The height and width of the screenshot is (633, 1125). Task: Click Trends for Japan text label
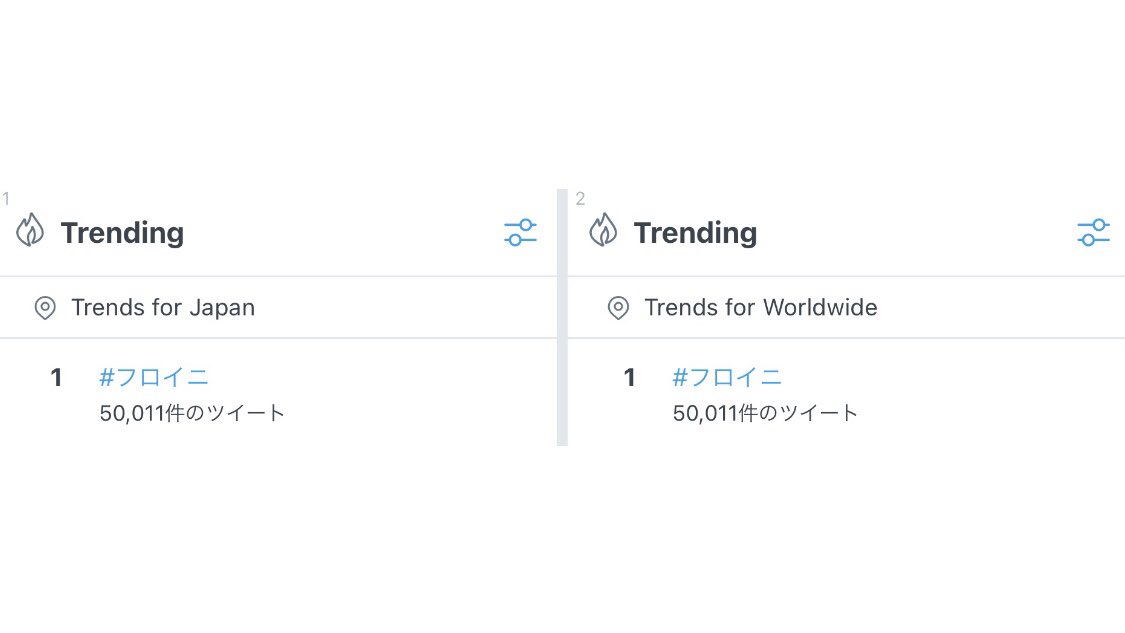point(163,307)
